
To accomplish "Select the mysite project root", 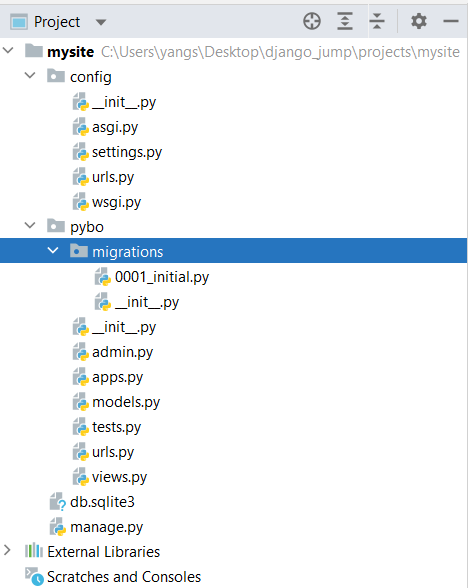I will pyautogui.click(x=70, y=52).
